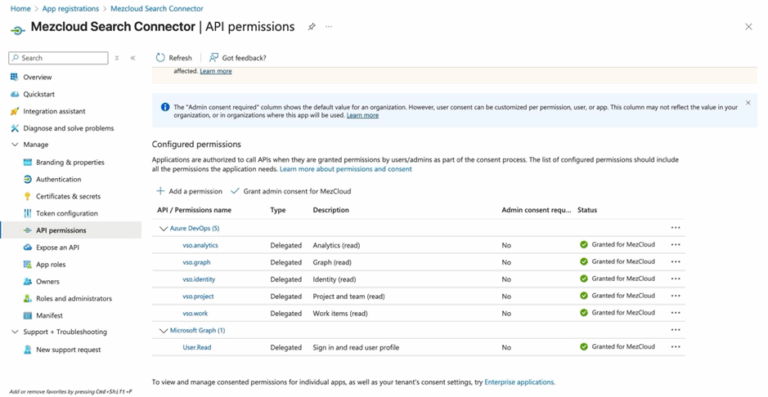Open the vso.identity permission
Viewport: 768px width, 397px height.
pyautogui.click(x=199, y=280)
